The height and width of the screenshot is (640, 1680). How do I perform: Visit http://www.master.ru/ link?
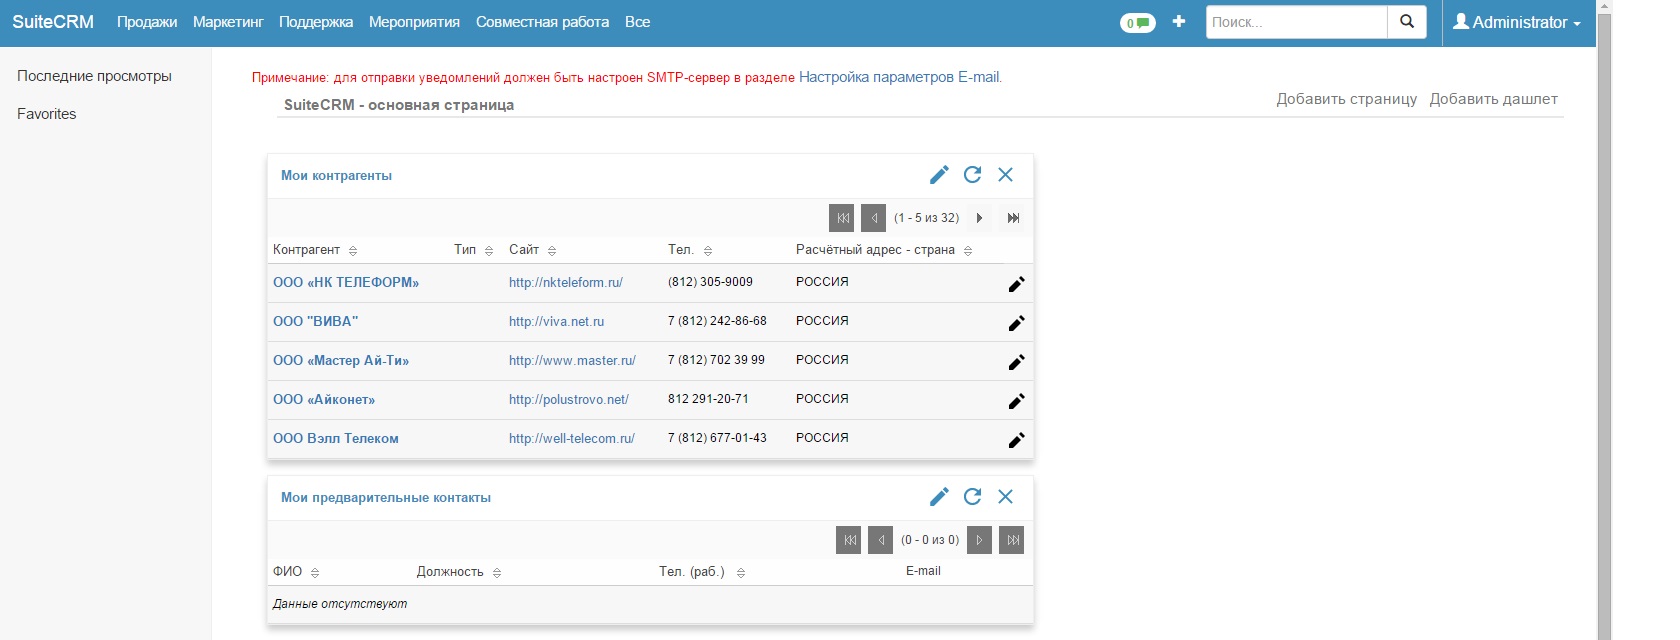(572, 360)
